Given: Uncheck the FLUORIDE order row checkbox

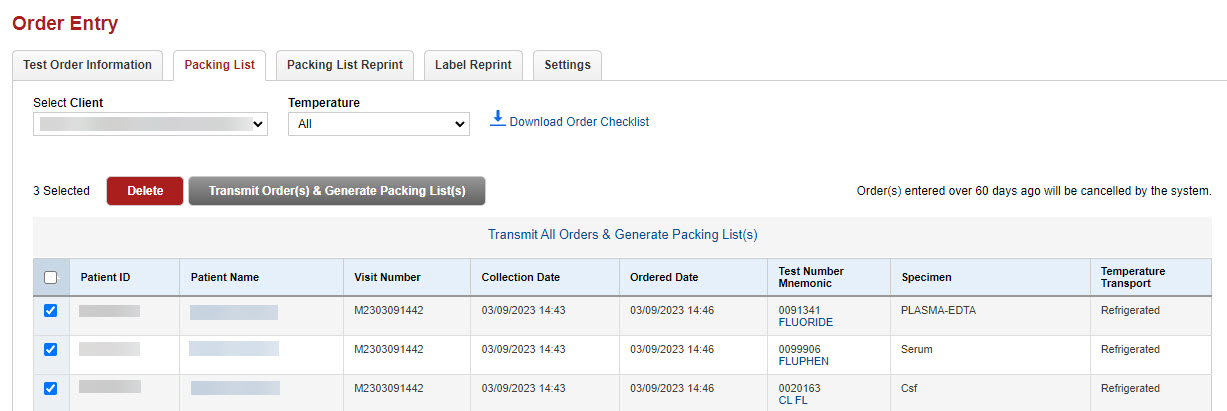Looking at the screenshot, I should (51, 311).
